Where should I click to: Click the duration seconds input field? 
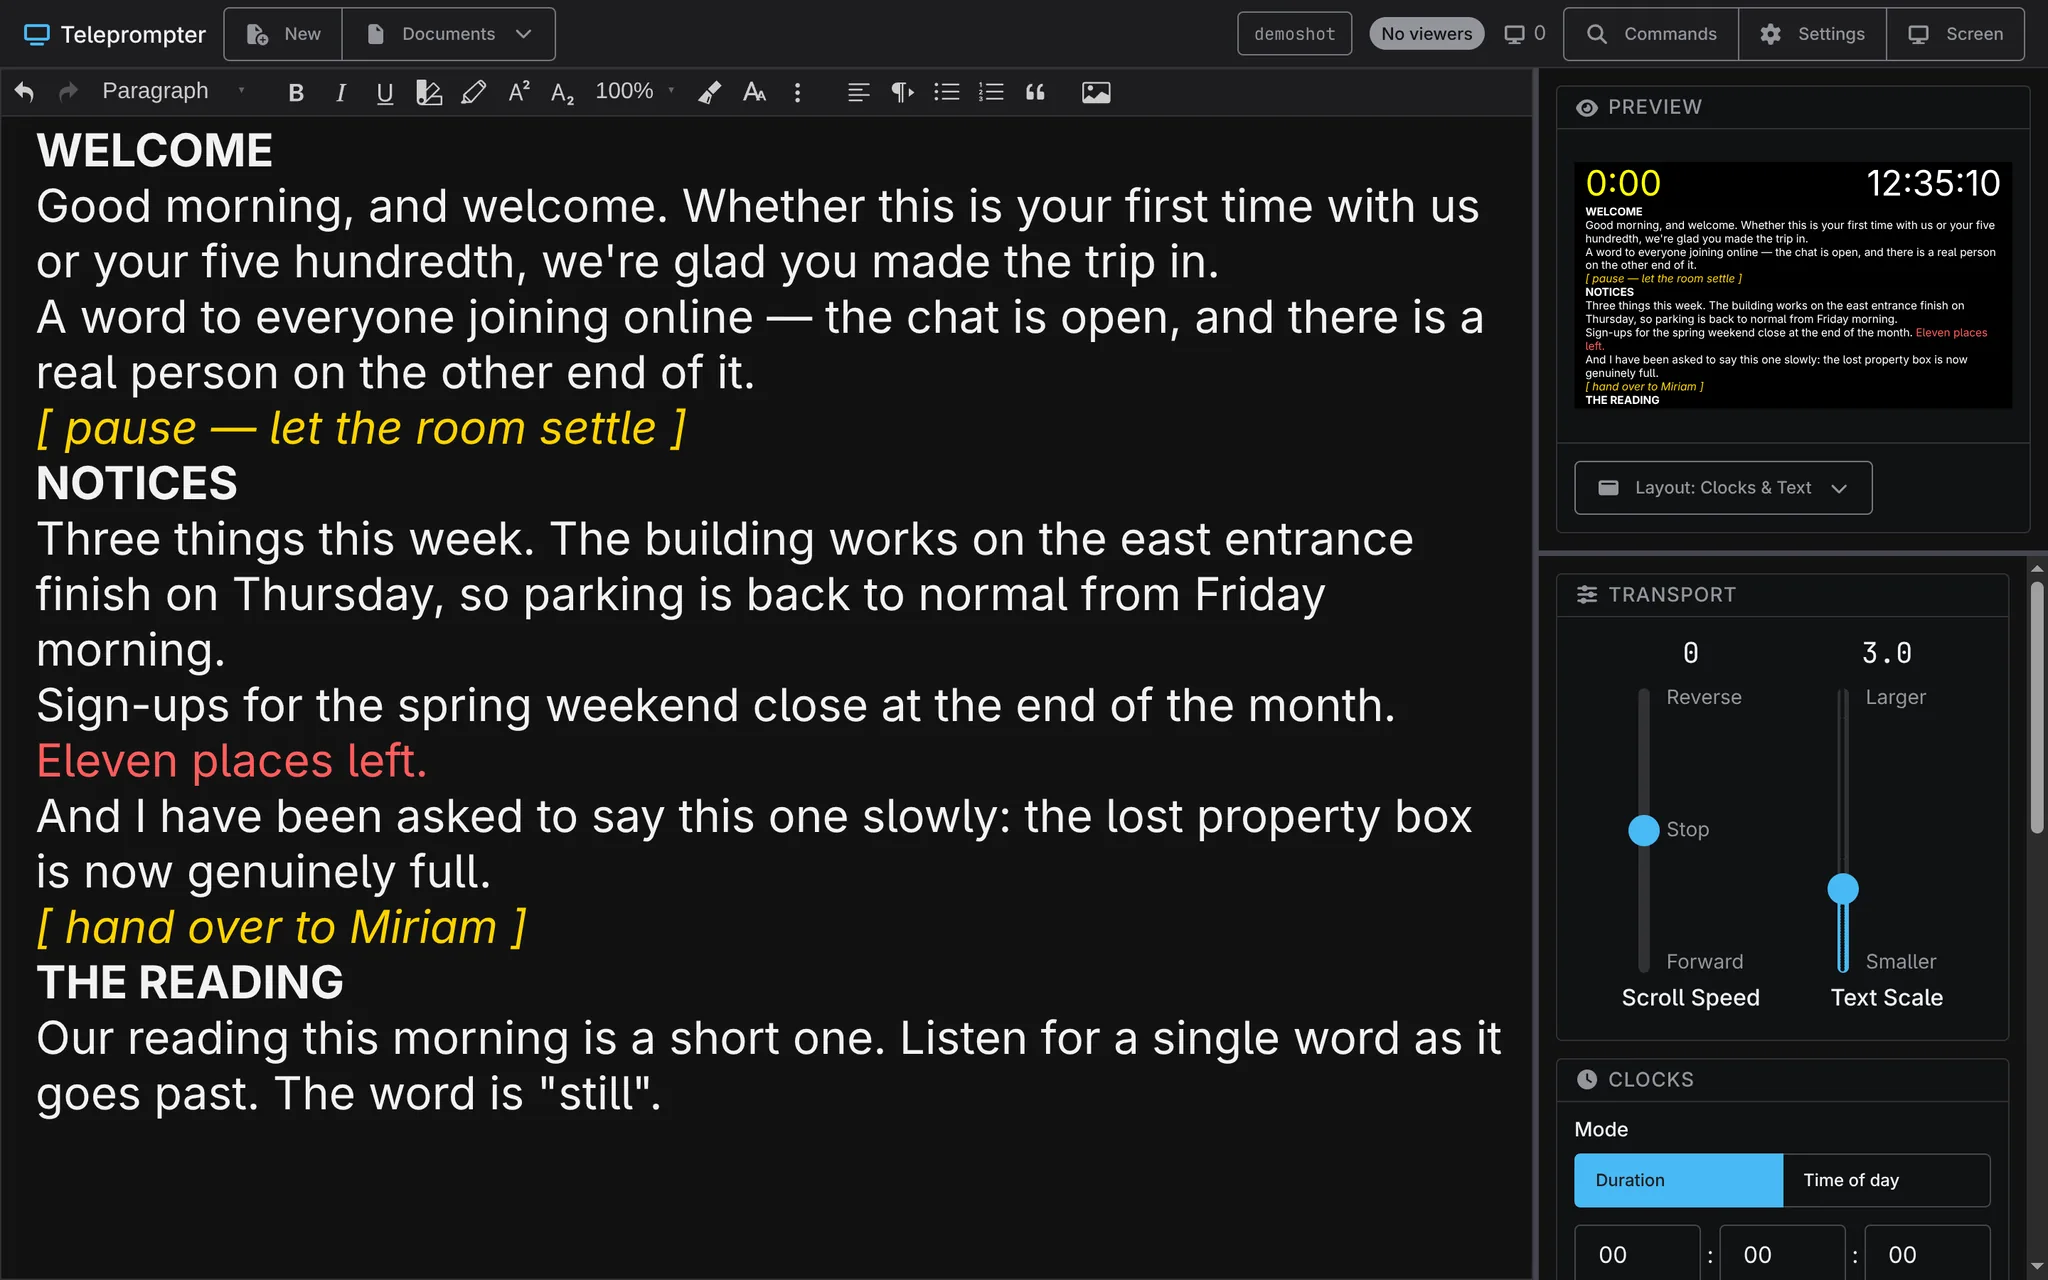(1927, 1253)
